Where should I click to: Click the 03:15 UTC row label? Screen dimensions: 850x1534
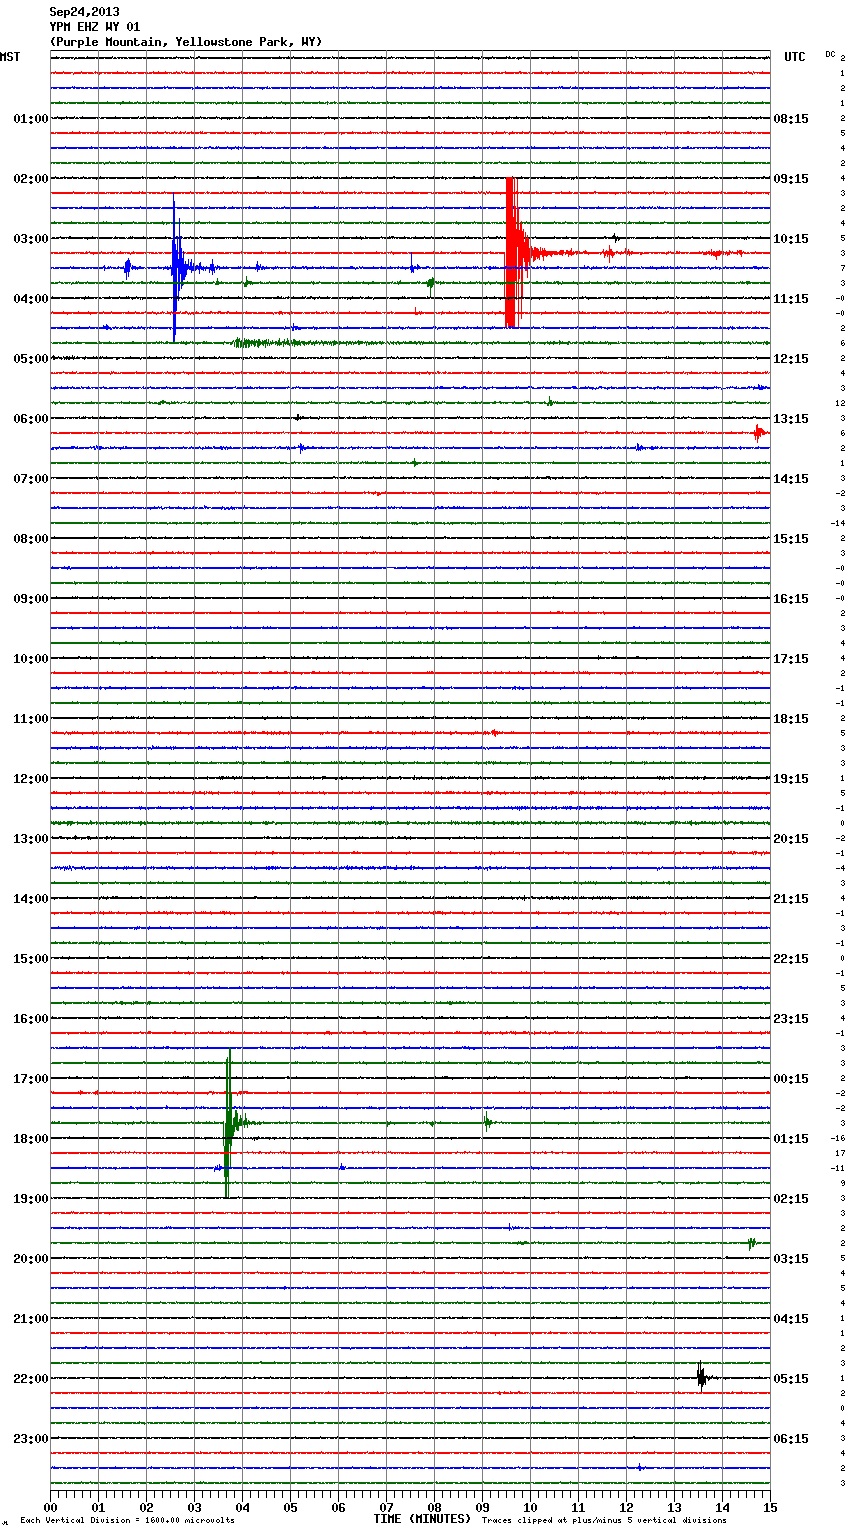click(791, 1259)
